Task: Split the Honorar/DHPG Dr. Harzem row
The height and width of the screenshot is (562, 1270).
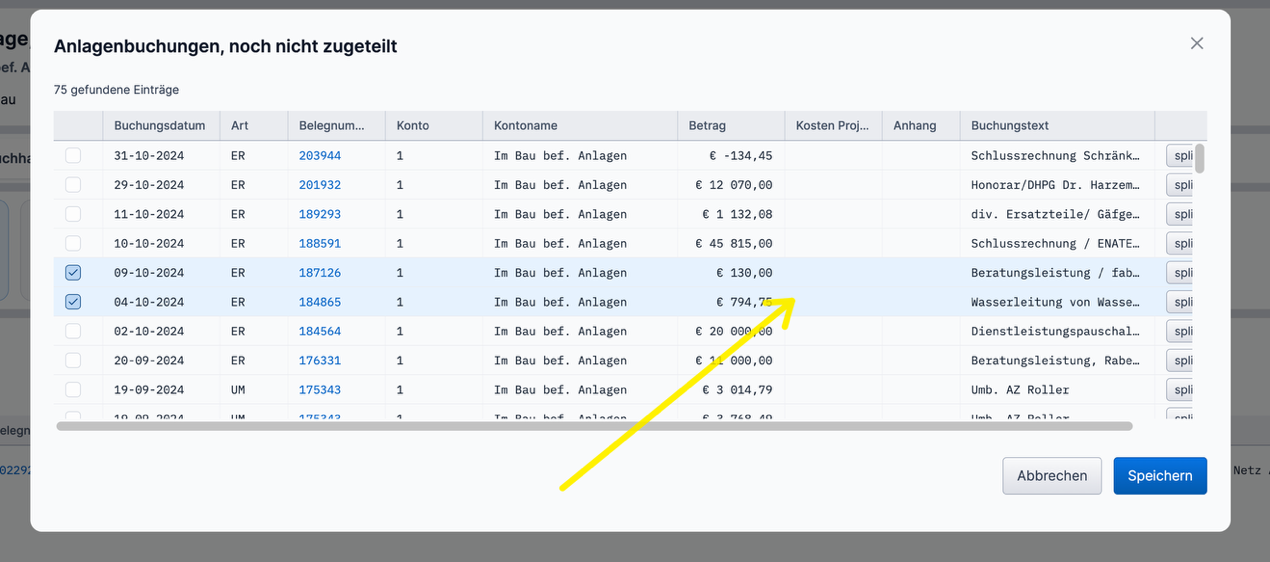Action: (1180, 185)
